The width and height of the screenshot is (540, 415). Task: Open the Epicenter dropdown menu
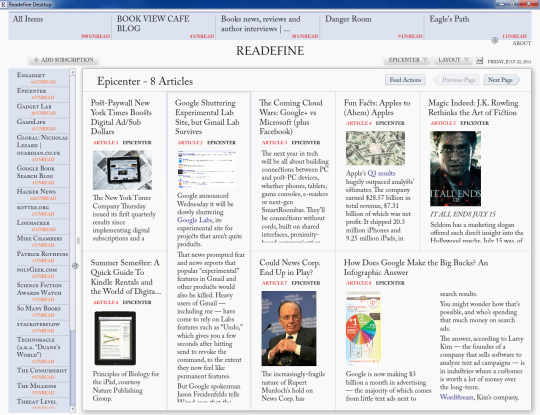click(407, 60)
